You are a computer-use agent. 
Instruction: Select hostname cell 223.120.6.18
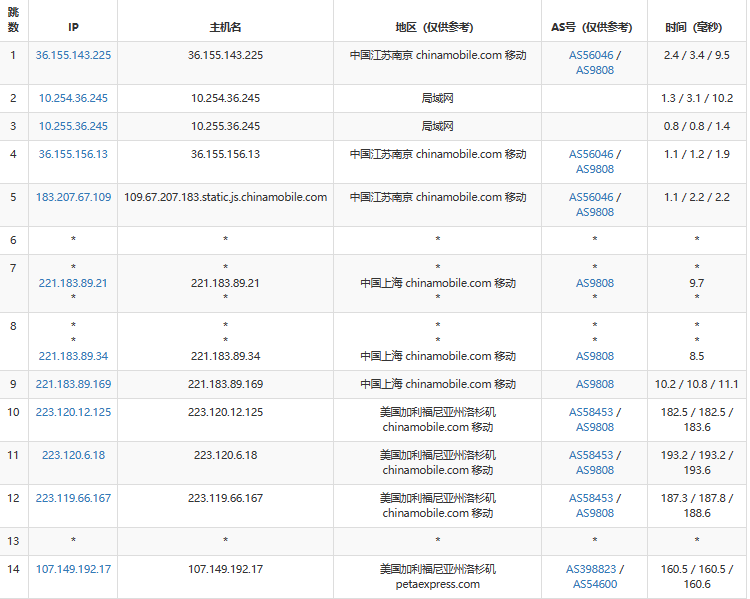click(225, 455)
